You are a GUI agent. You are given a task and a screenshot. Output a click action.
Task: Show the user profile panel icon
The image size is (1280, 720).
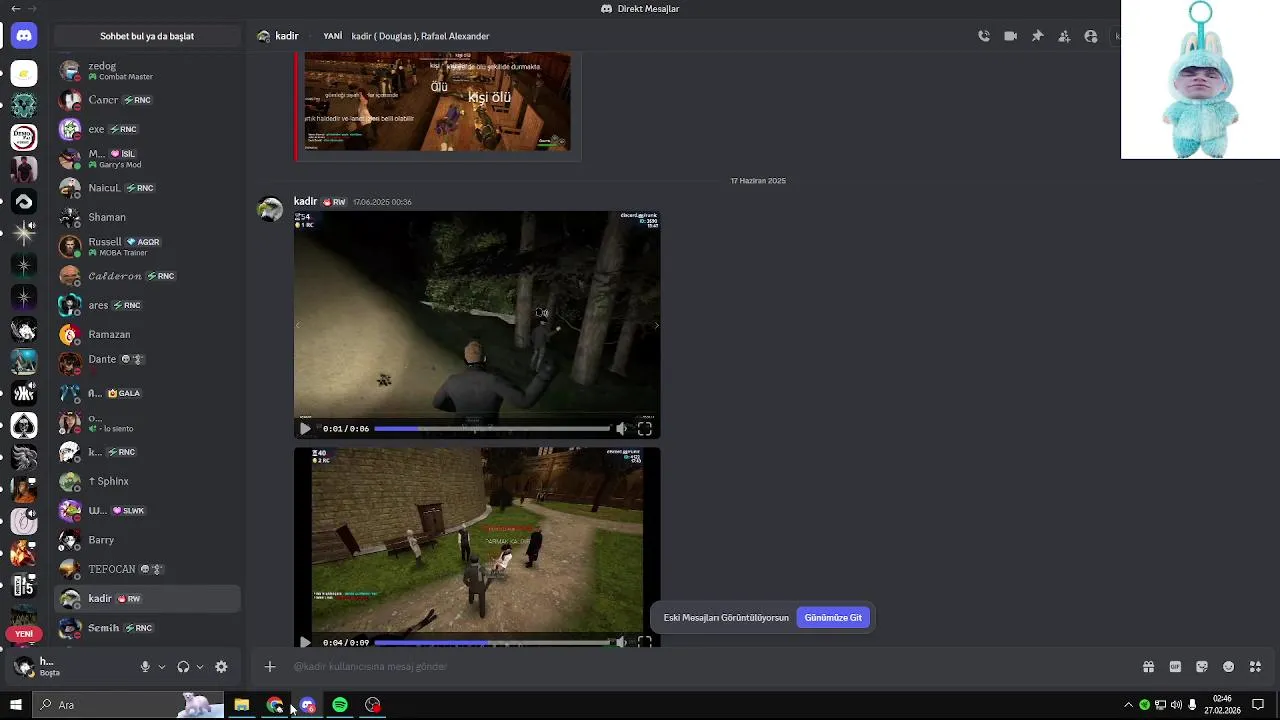tap(1091, 36)
